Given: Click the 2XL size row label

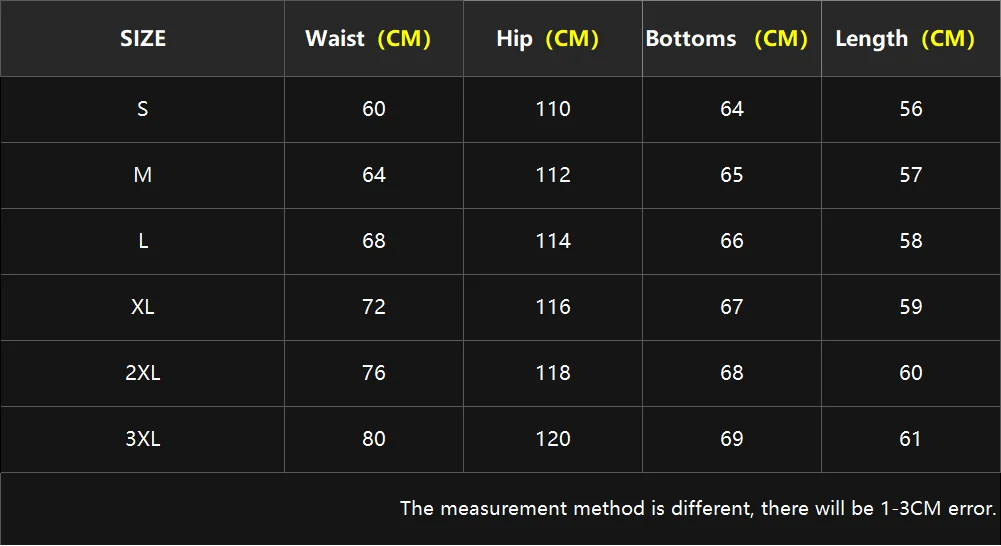Looking at the screenshot, I should 143,373.
